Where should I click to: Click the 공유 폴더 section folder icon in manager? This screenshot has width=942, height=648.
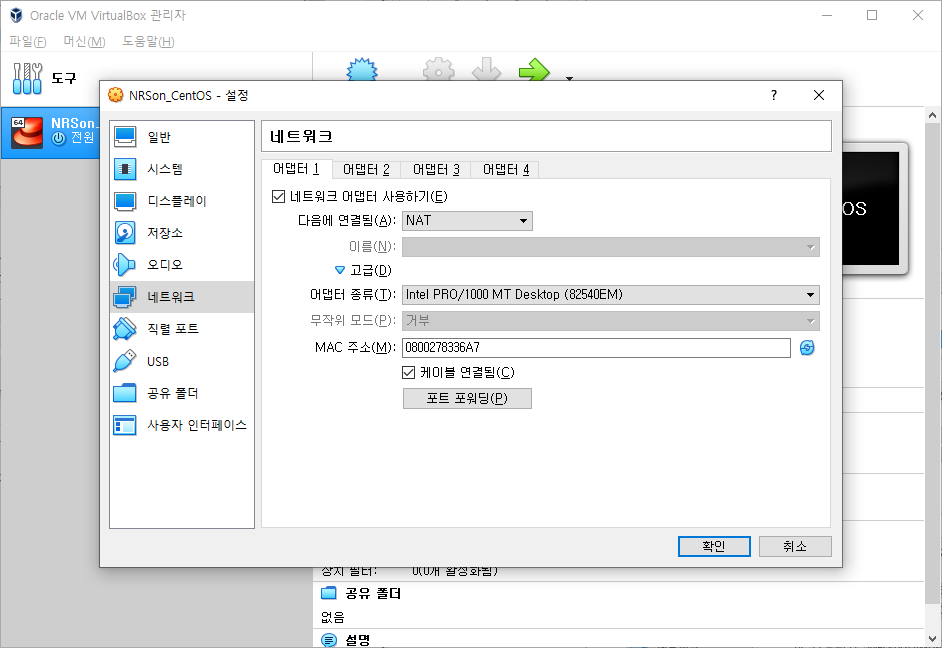pyautogui.click(x=329, y=593)
